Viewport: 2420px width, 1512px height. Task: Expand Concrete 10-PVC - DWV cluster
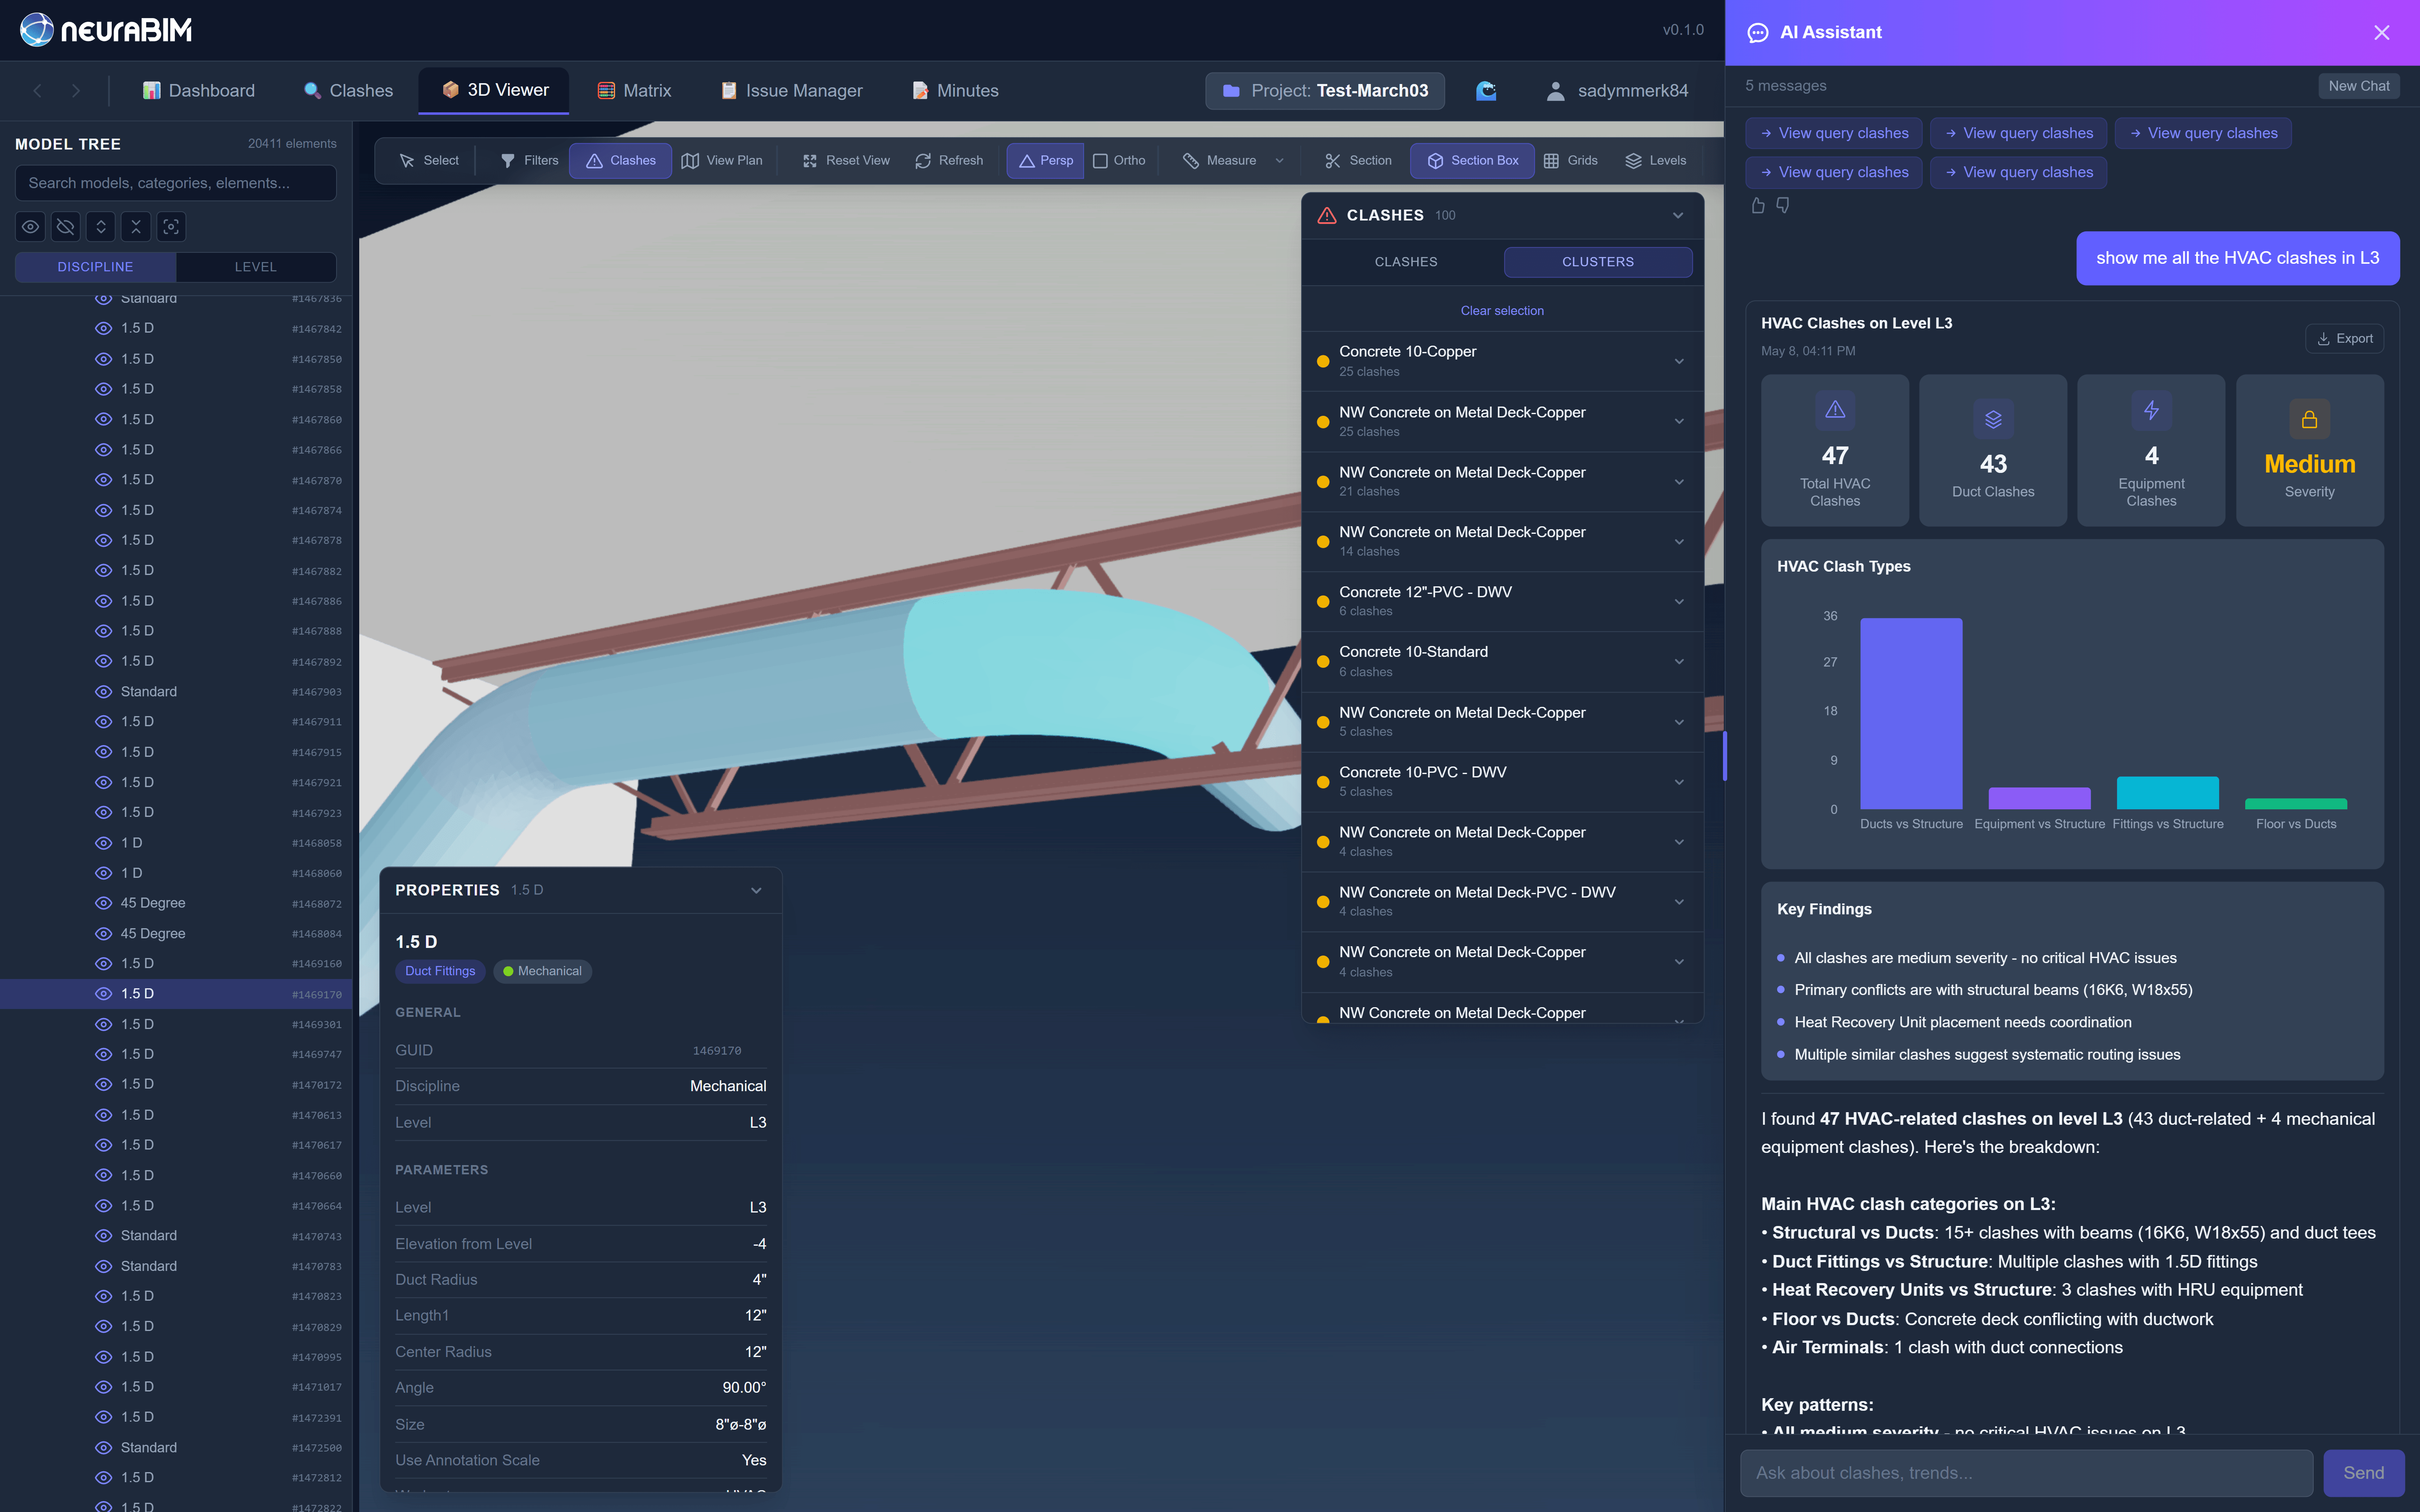pyautogui.click(x=1679, y=782)
